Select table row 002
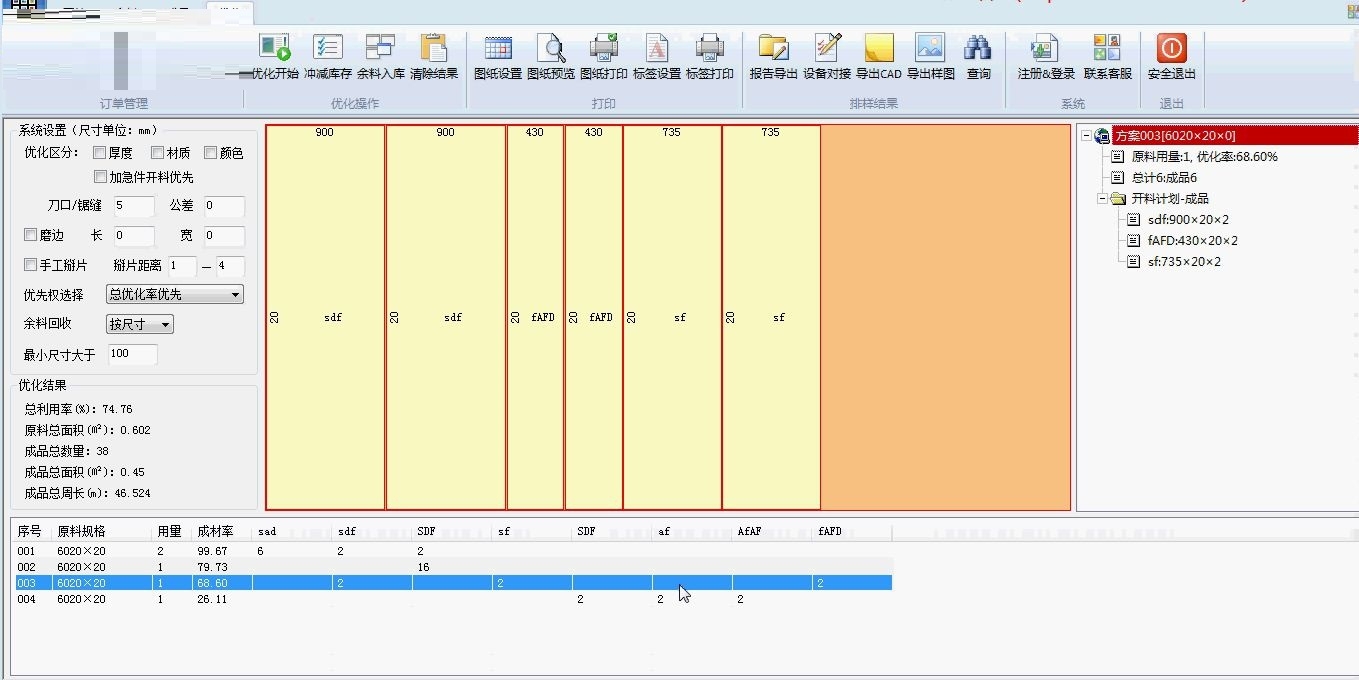The image size is (1359, 680). [x=452, y=567]
